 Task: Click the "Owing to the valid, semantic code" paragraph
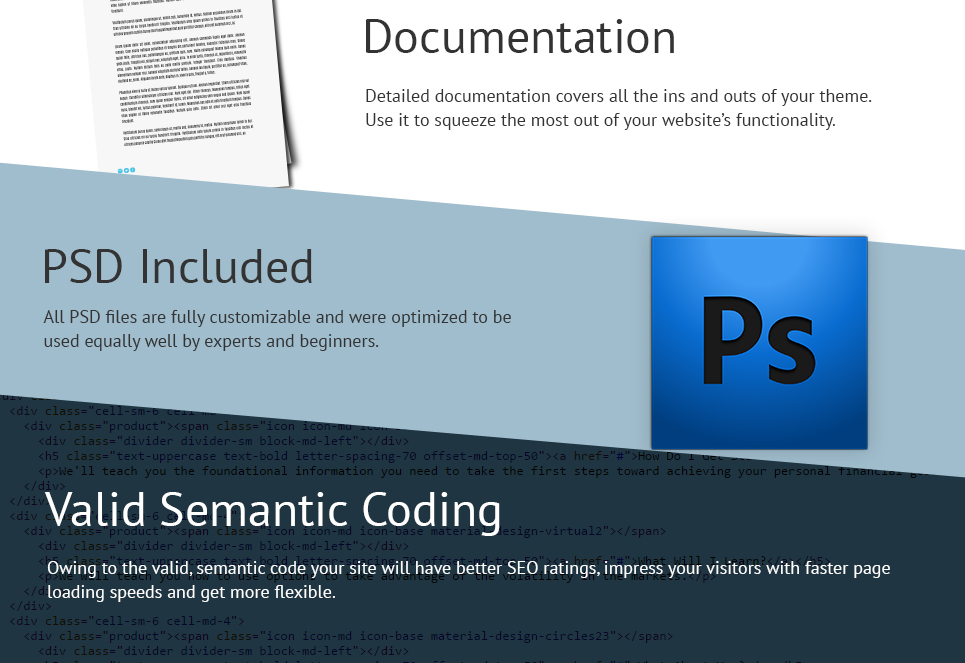click(469, 580)
